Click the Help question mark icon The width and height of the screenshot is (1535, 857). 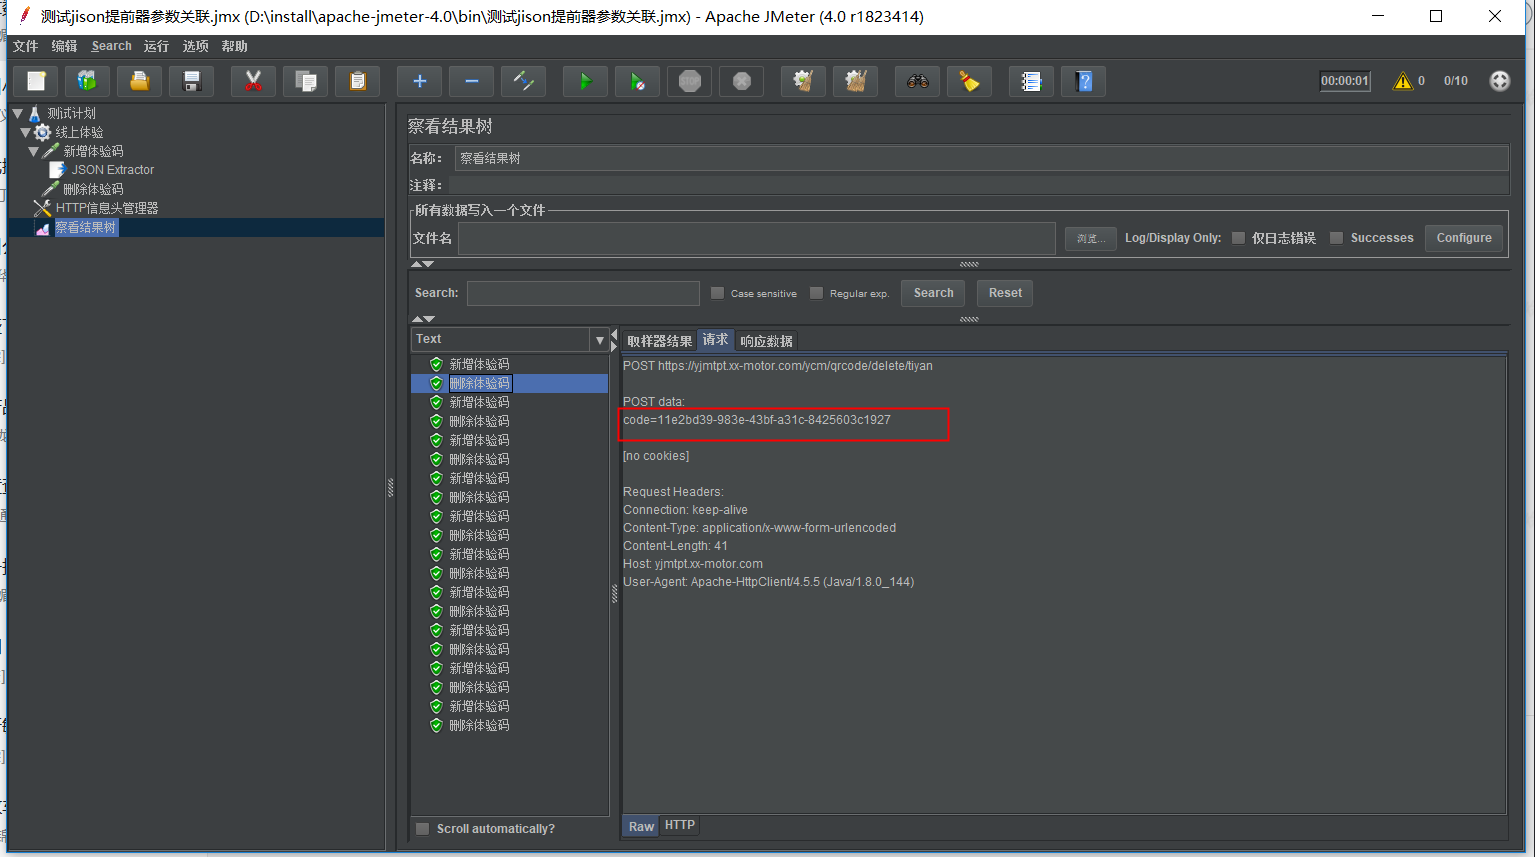[x=1083, y=82]
